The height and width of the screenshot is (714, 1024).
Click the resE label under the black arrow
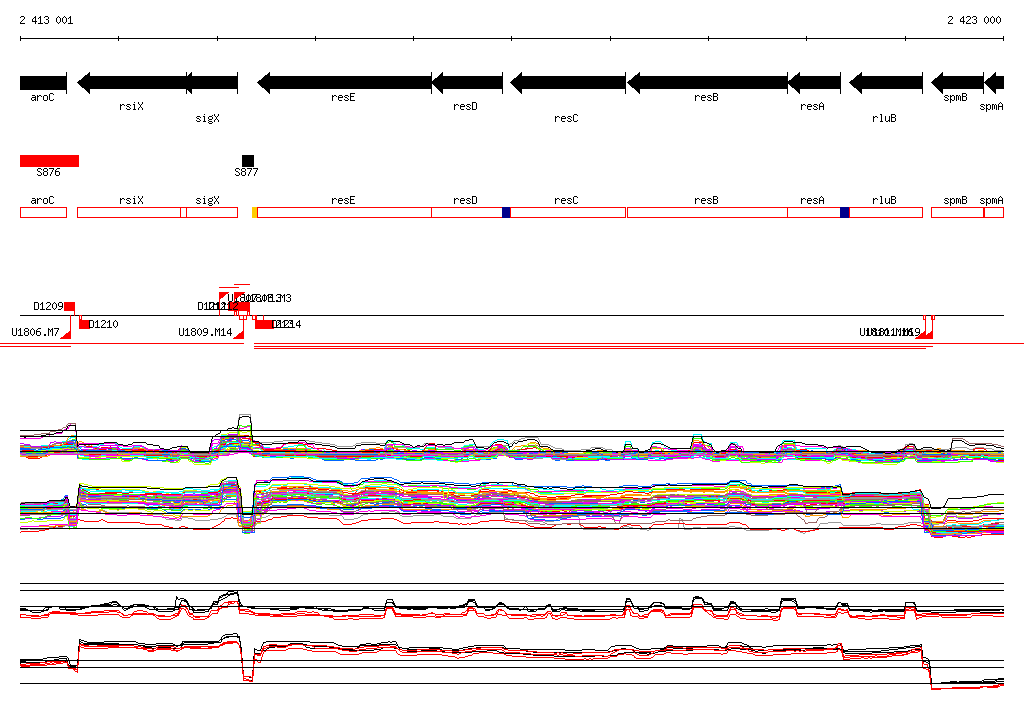click(343, 97)
